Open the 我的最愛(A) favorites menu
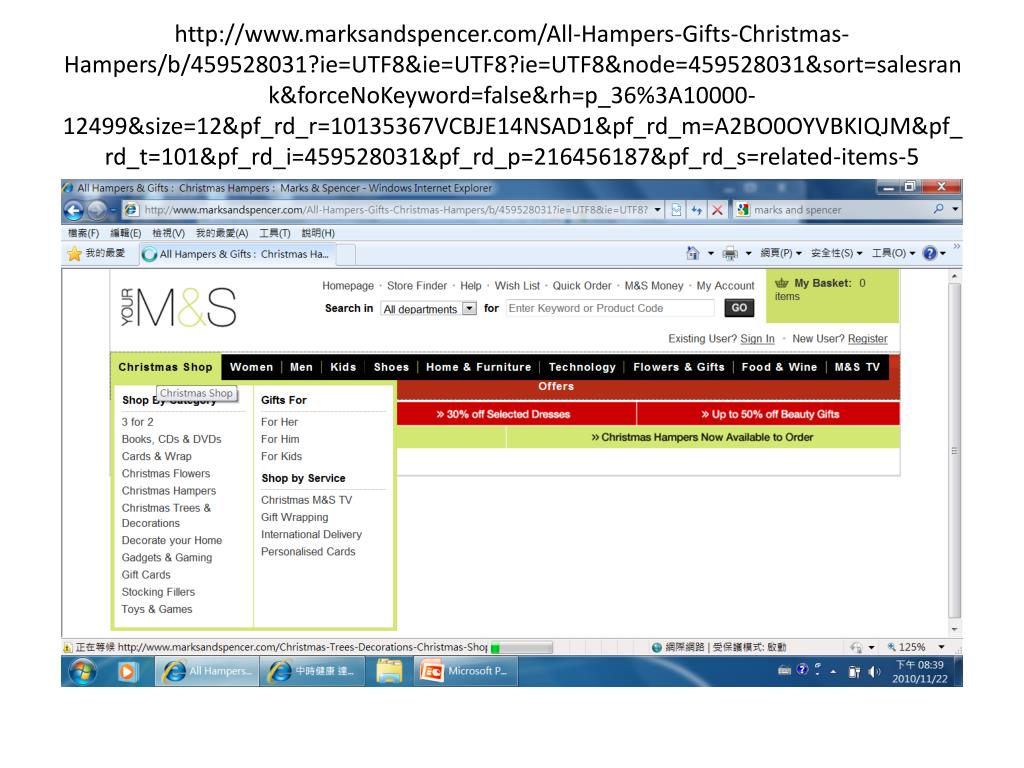The image size is (1024, 768). point(222,233)
